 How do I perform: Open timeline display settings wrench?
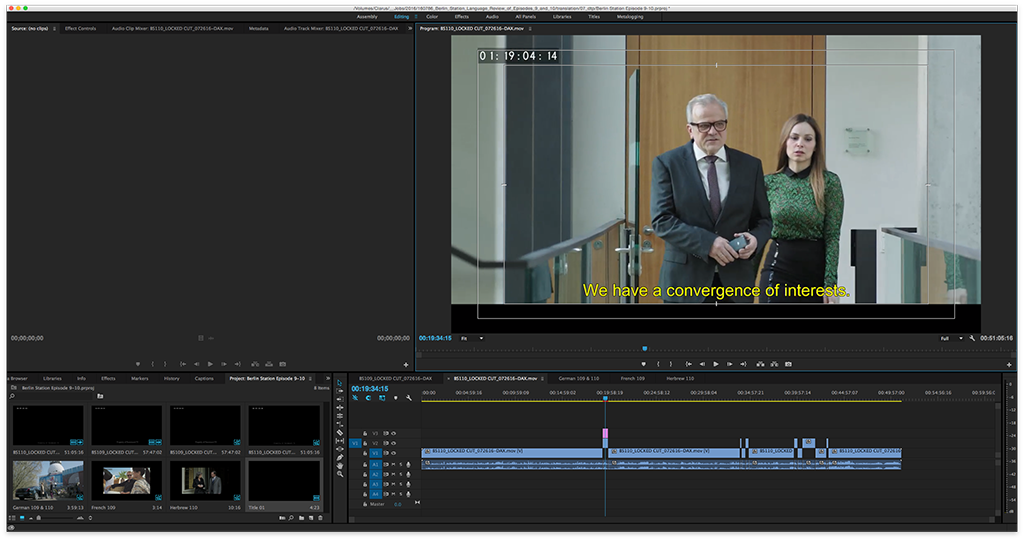pos(409,398)
